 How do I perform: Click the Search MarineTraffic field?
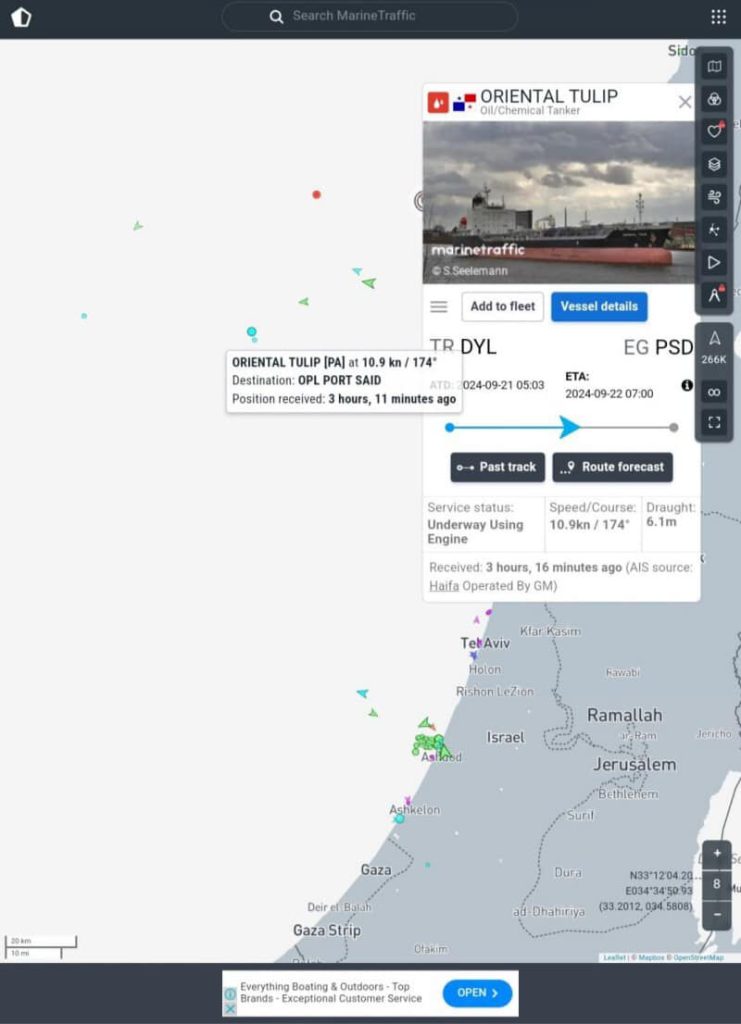coord(370,16)
